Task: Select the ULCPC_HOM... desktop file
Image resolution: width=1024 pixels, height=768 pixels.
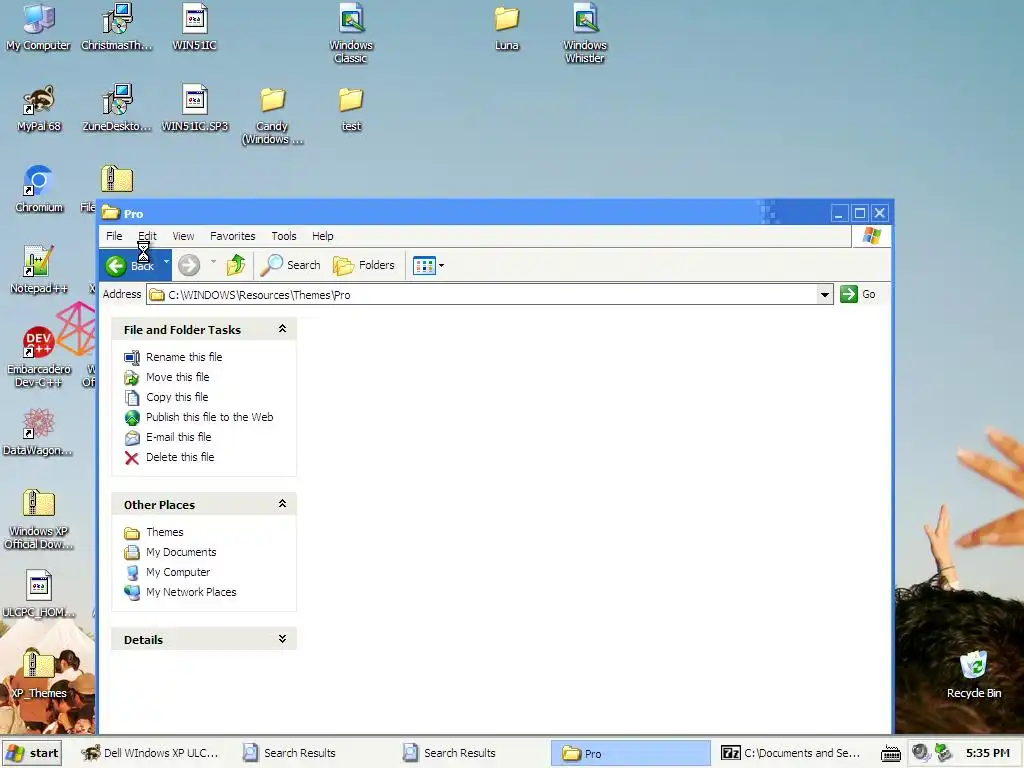Action: (x=39, y=595)
